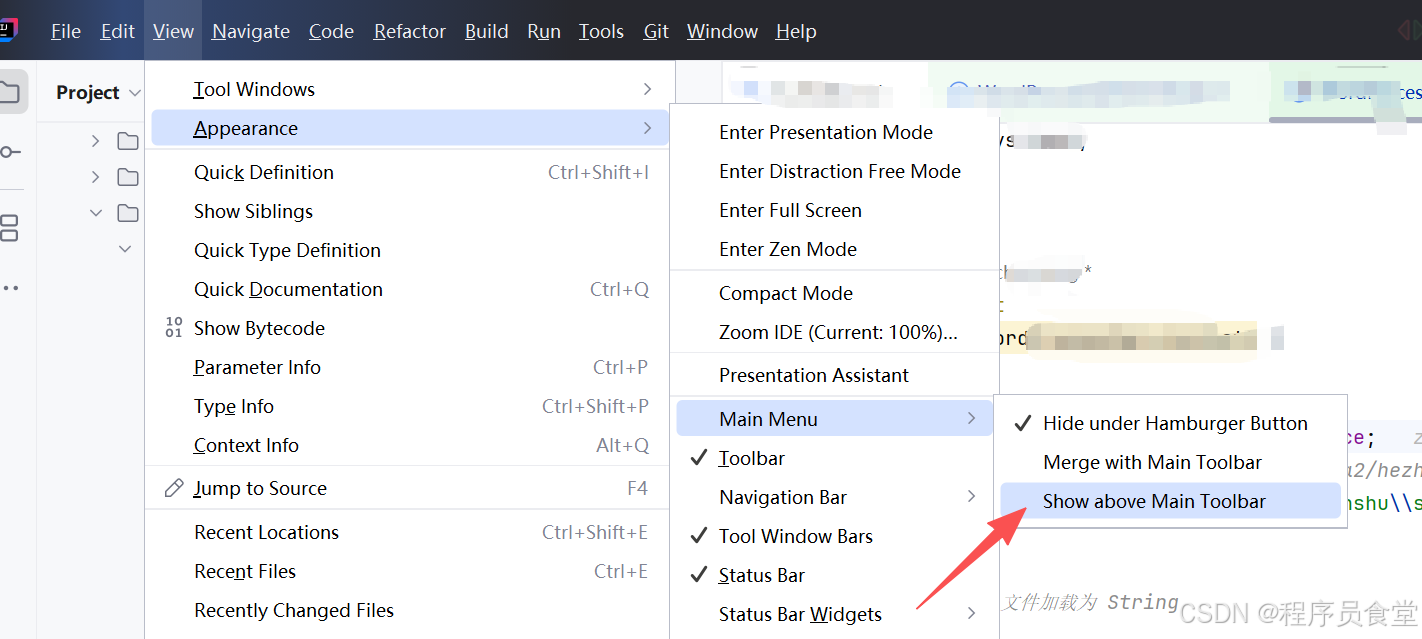Open the Navigation Bar submenu
Viewport: 1422px width, 639px height.
(x=834, y=497)
